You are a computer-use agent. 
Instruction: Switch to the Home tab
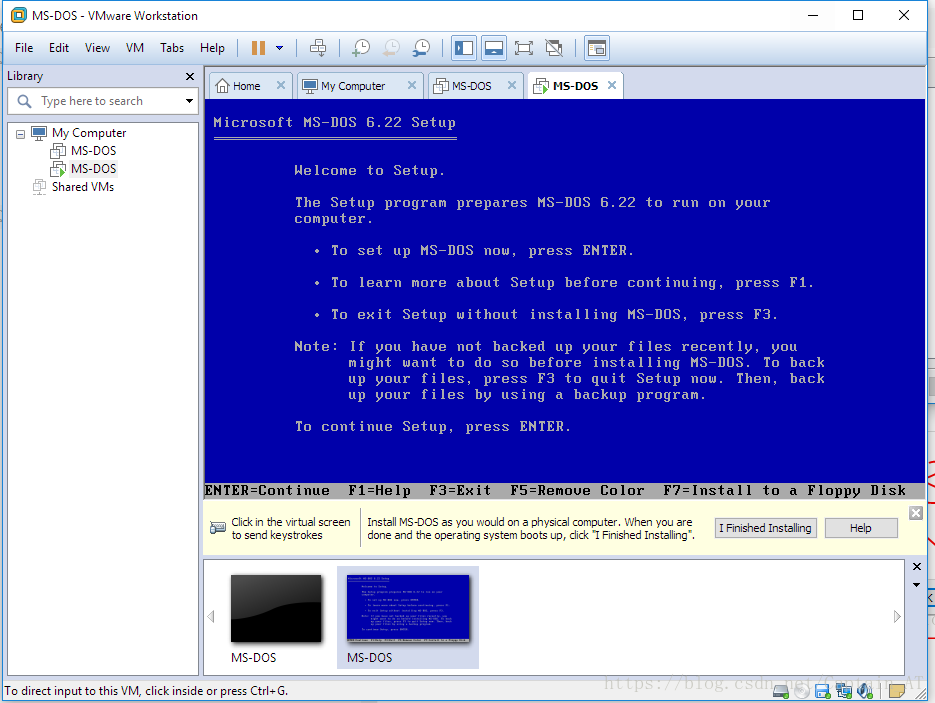click(246, 86)
